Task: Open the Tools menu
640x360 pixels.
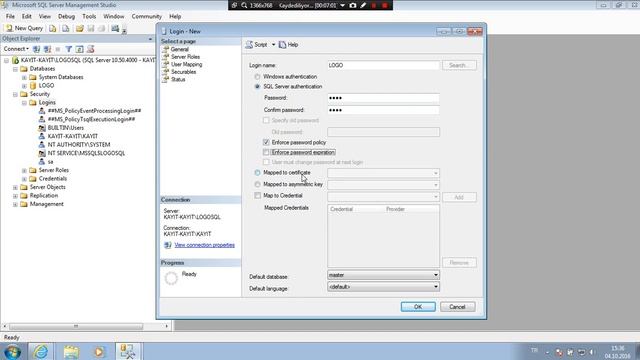Action: tap(89, 16)
